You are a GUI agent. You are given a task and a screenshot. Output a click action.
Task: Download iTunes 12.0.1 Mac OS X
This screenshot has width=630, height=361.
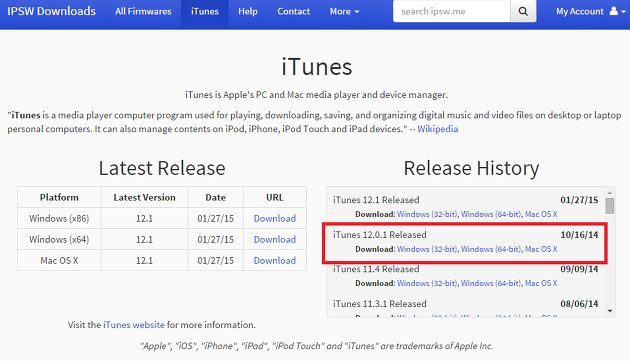click(x=541, y=249)
